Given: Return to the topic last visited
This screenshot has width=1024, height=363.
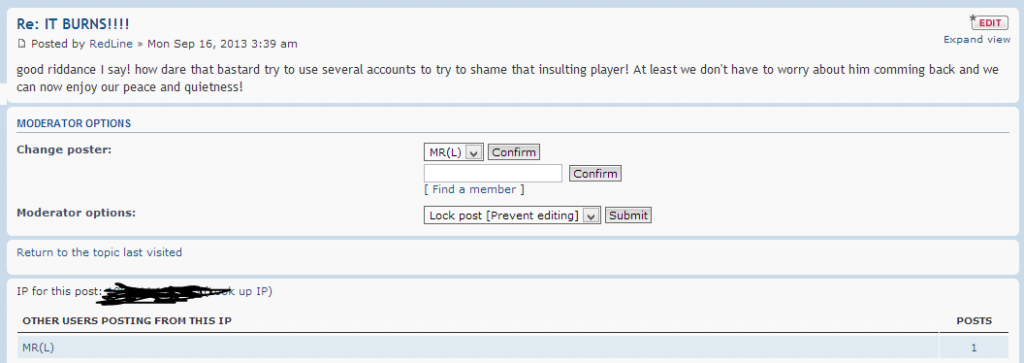Looking at the screenshot, I should point(99,252).
